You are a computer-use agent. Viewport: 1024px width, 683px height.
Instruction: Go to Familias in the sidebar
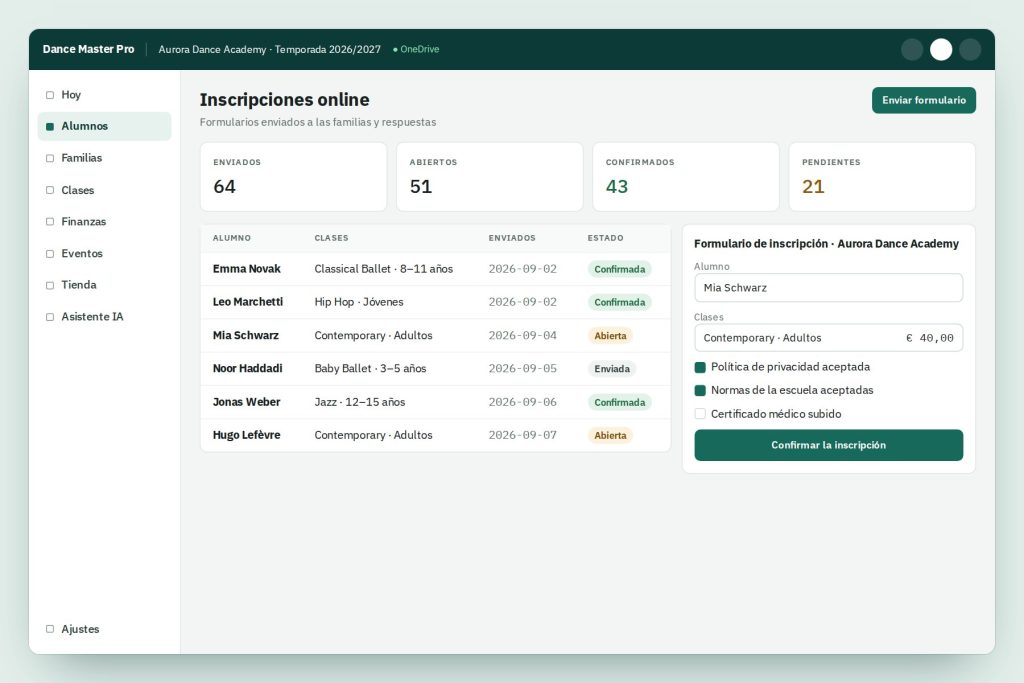(104, 158)
